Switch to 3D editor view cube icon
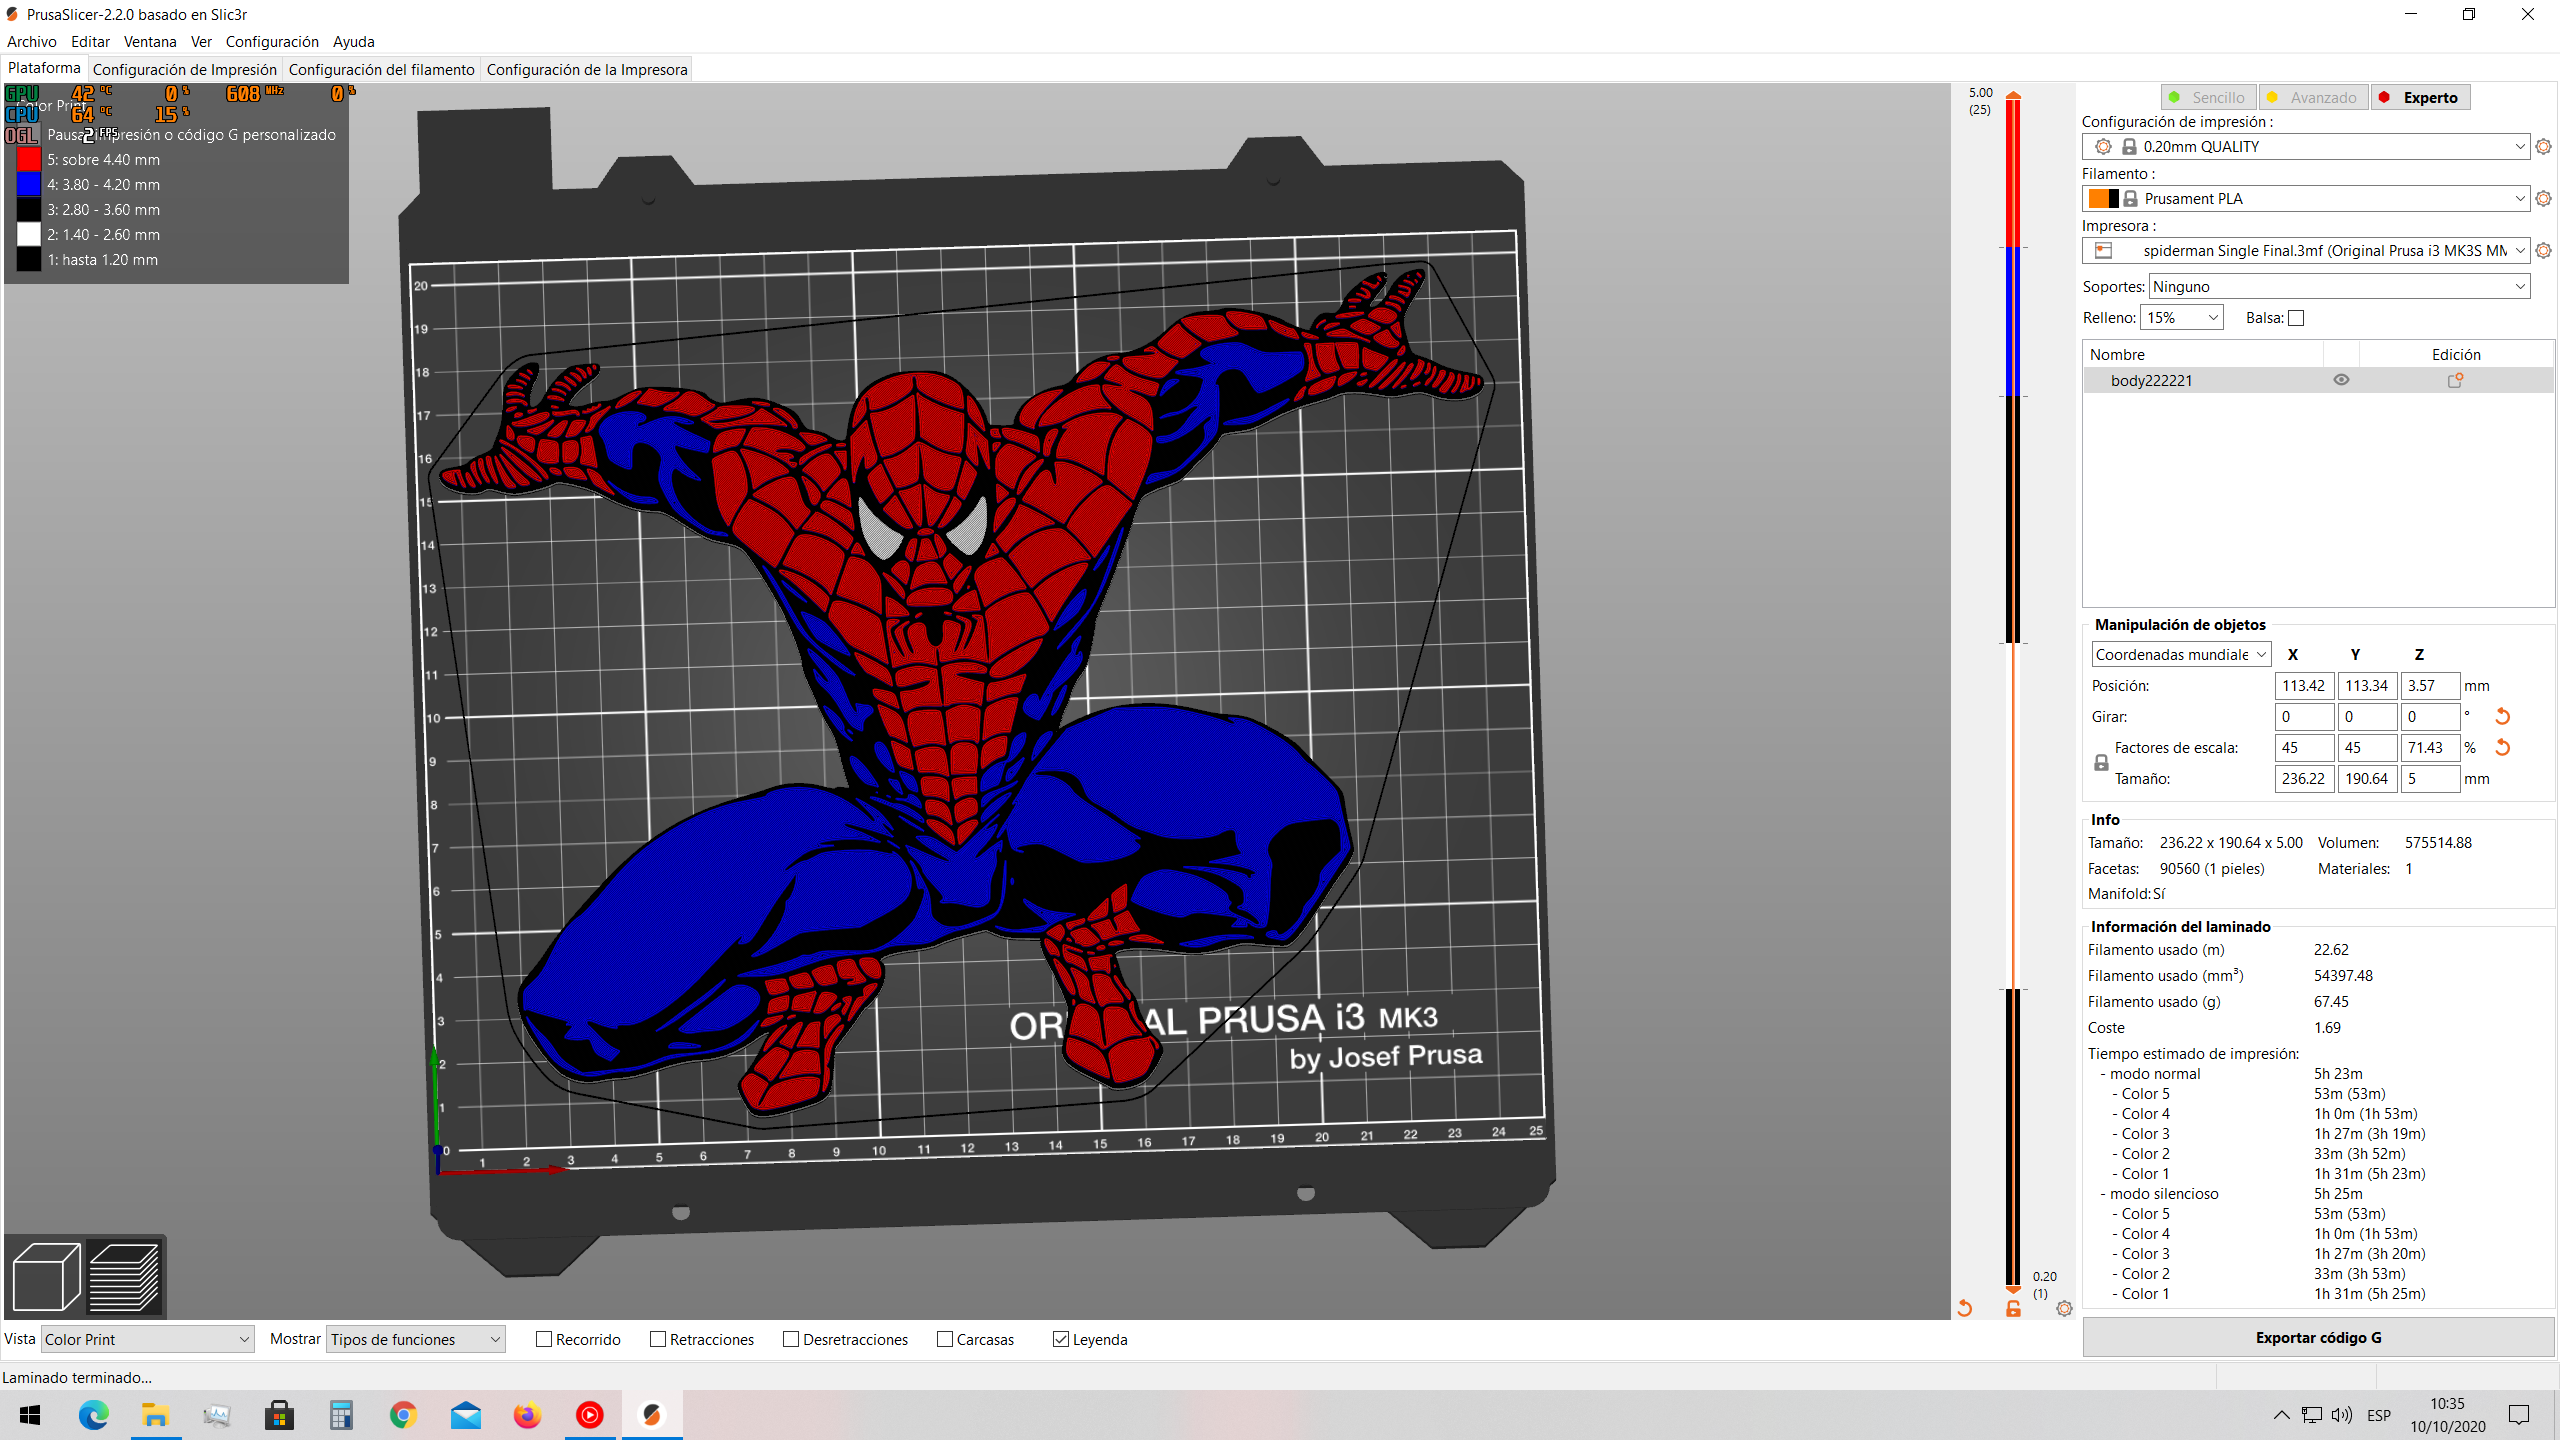Viewport: 2560px width, 1440px height. (x=46, y=1276)
